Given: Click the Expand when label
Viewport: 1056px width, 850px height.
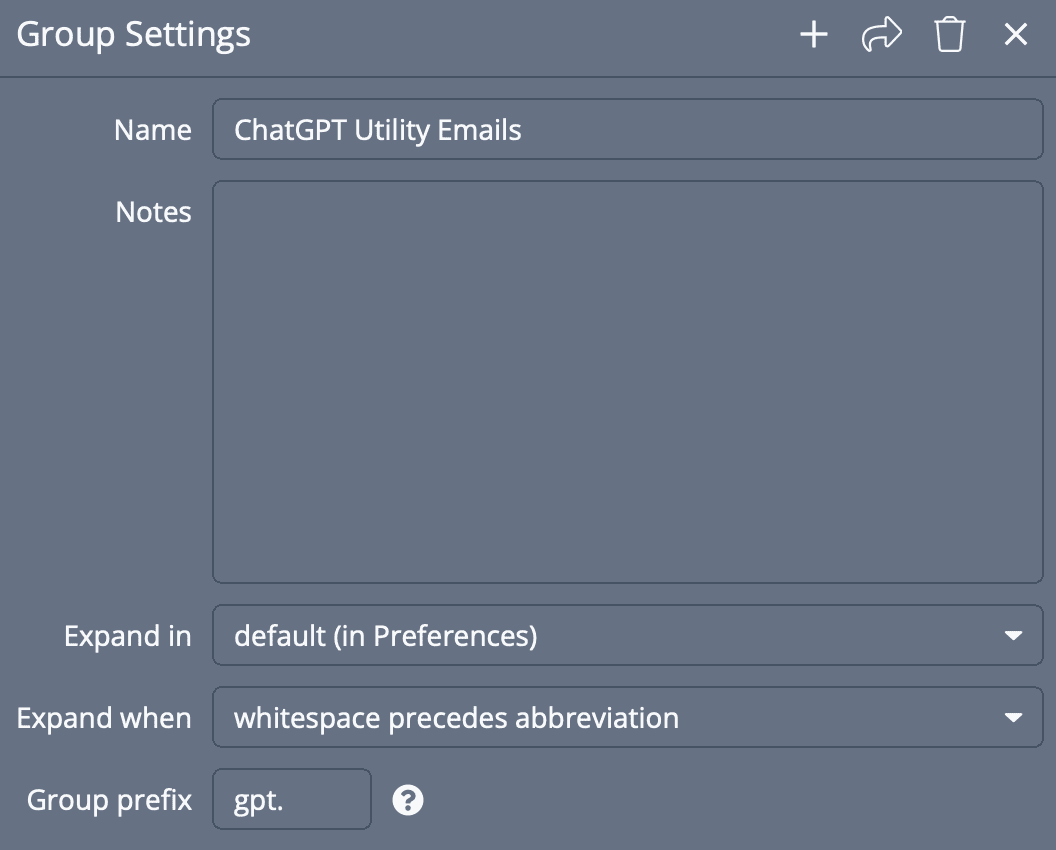Looking at the screenshot, I should click(104, 718).
